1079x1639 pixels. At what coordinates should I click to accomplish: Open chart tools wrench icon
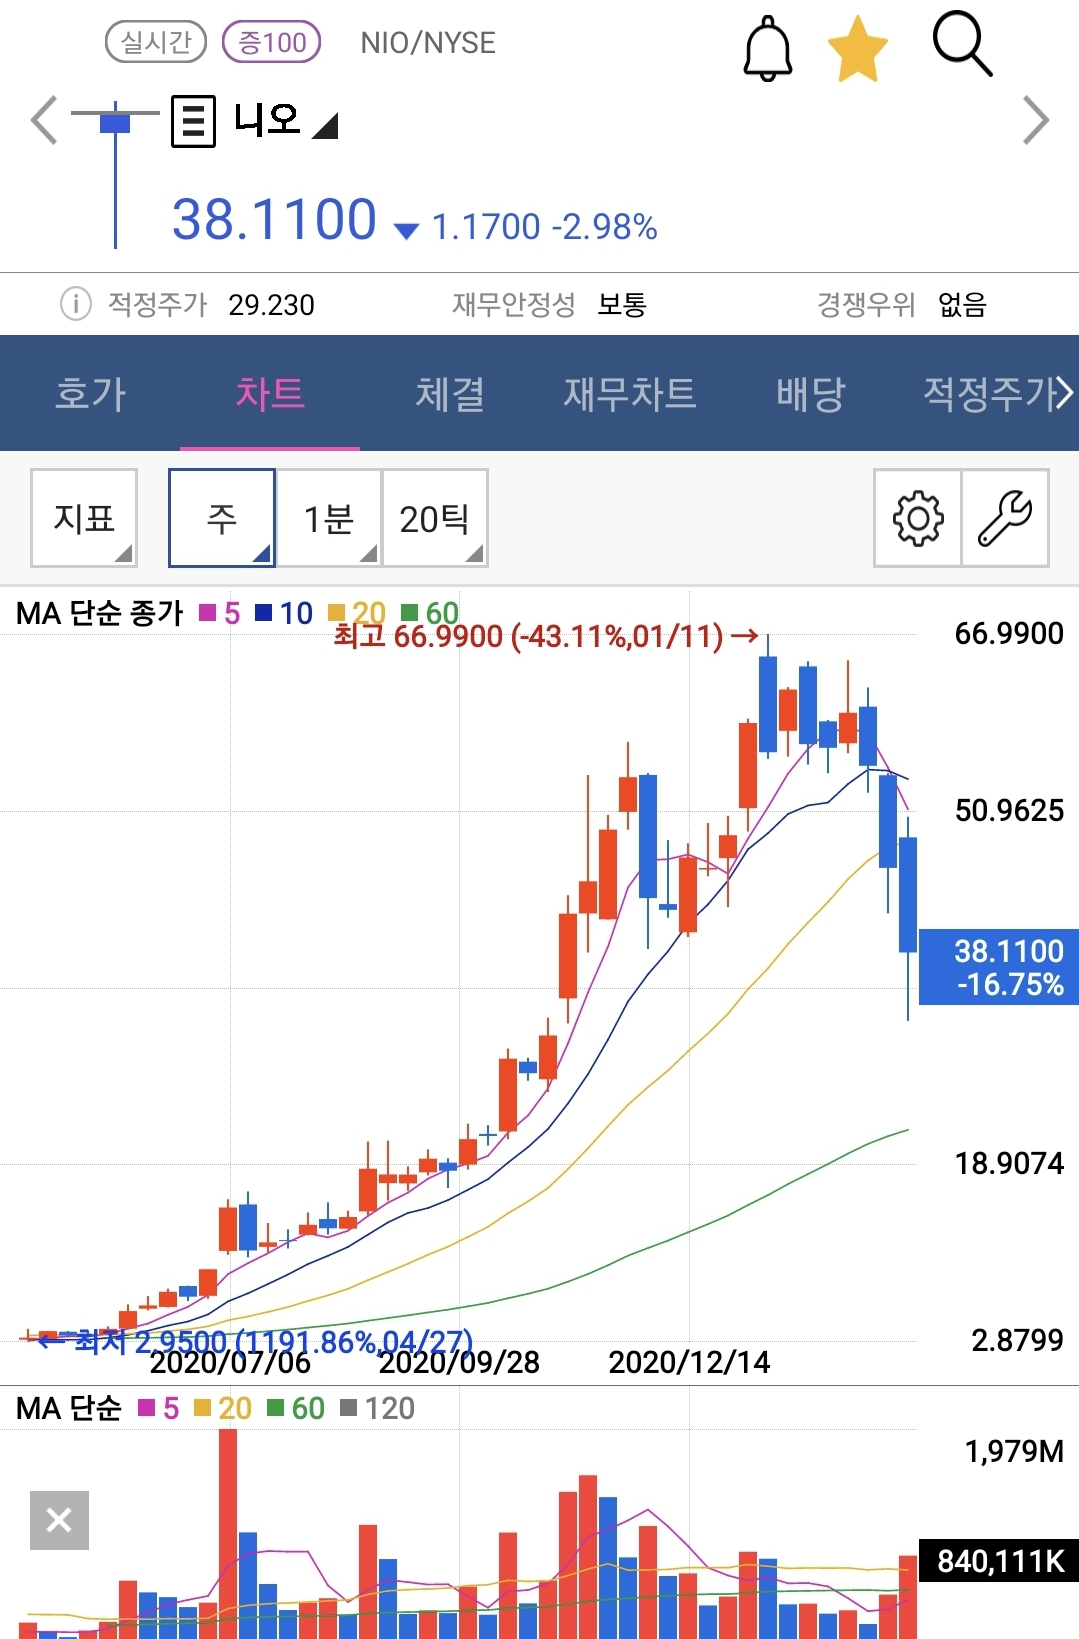click(x=1005, y=518)
